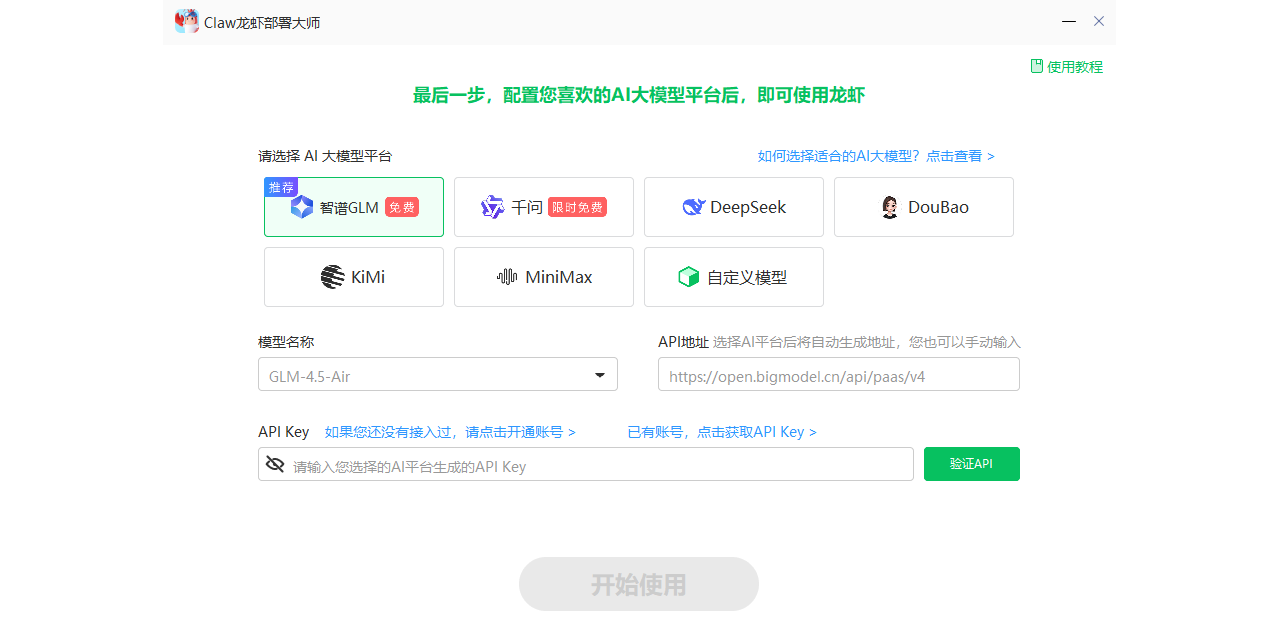Select the DouBao platform icon
Screen dimensions: 1280x640
pyautogui.click(x=889, y=207)
